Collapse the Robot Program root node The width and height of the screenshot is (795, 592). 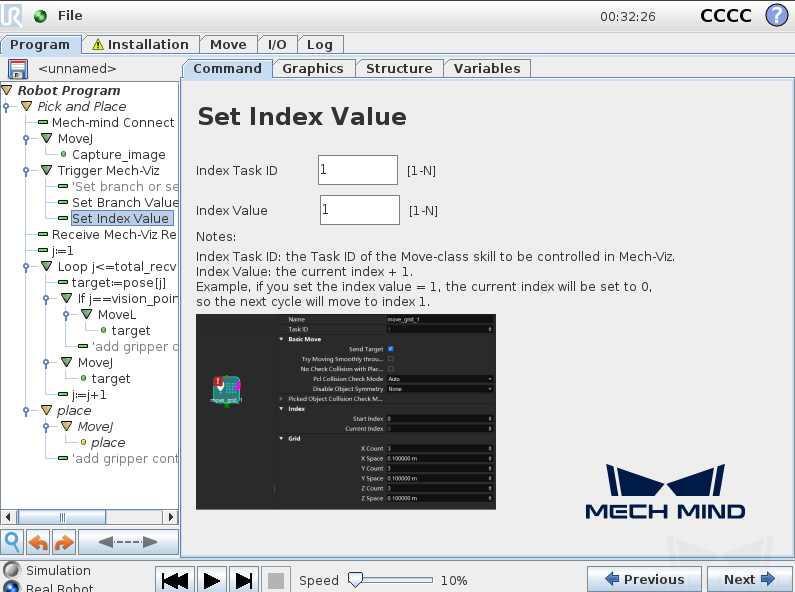click(x=7, y=90)
